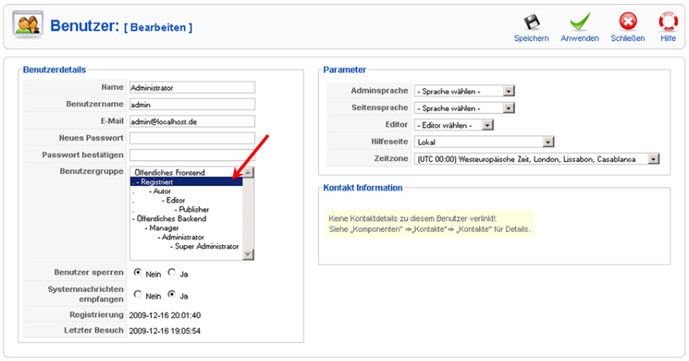The image size is (689, 361).
Task: Click the Schließen red X icon
Action: point(628,22)
